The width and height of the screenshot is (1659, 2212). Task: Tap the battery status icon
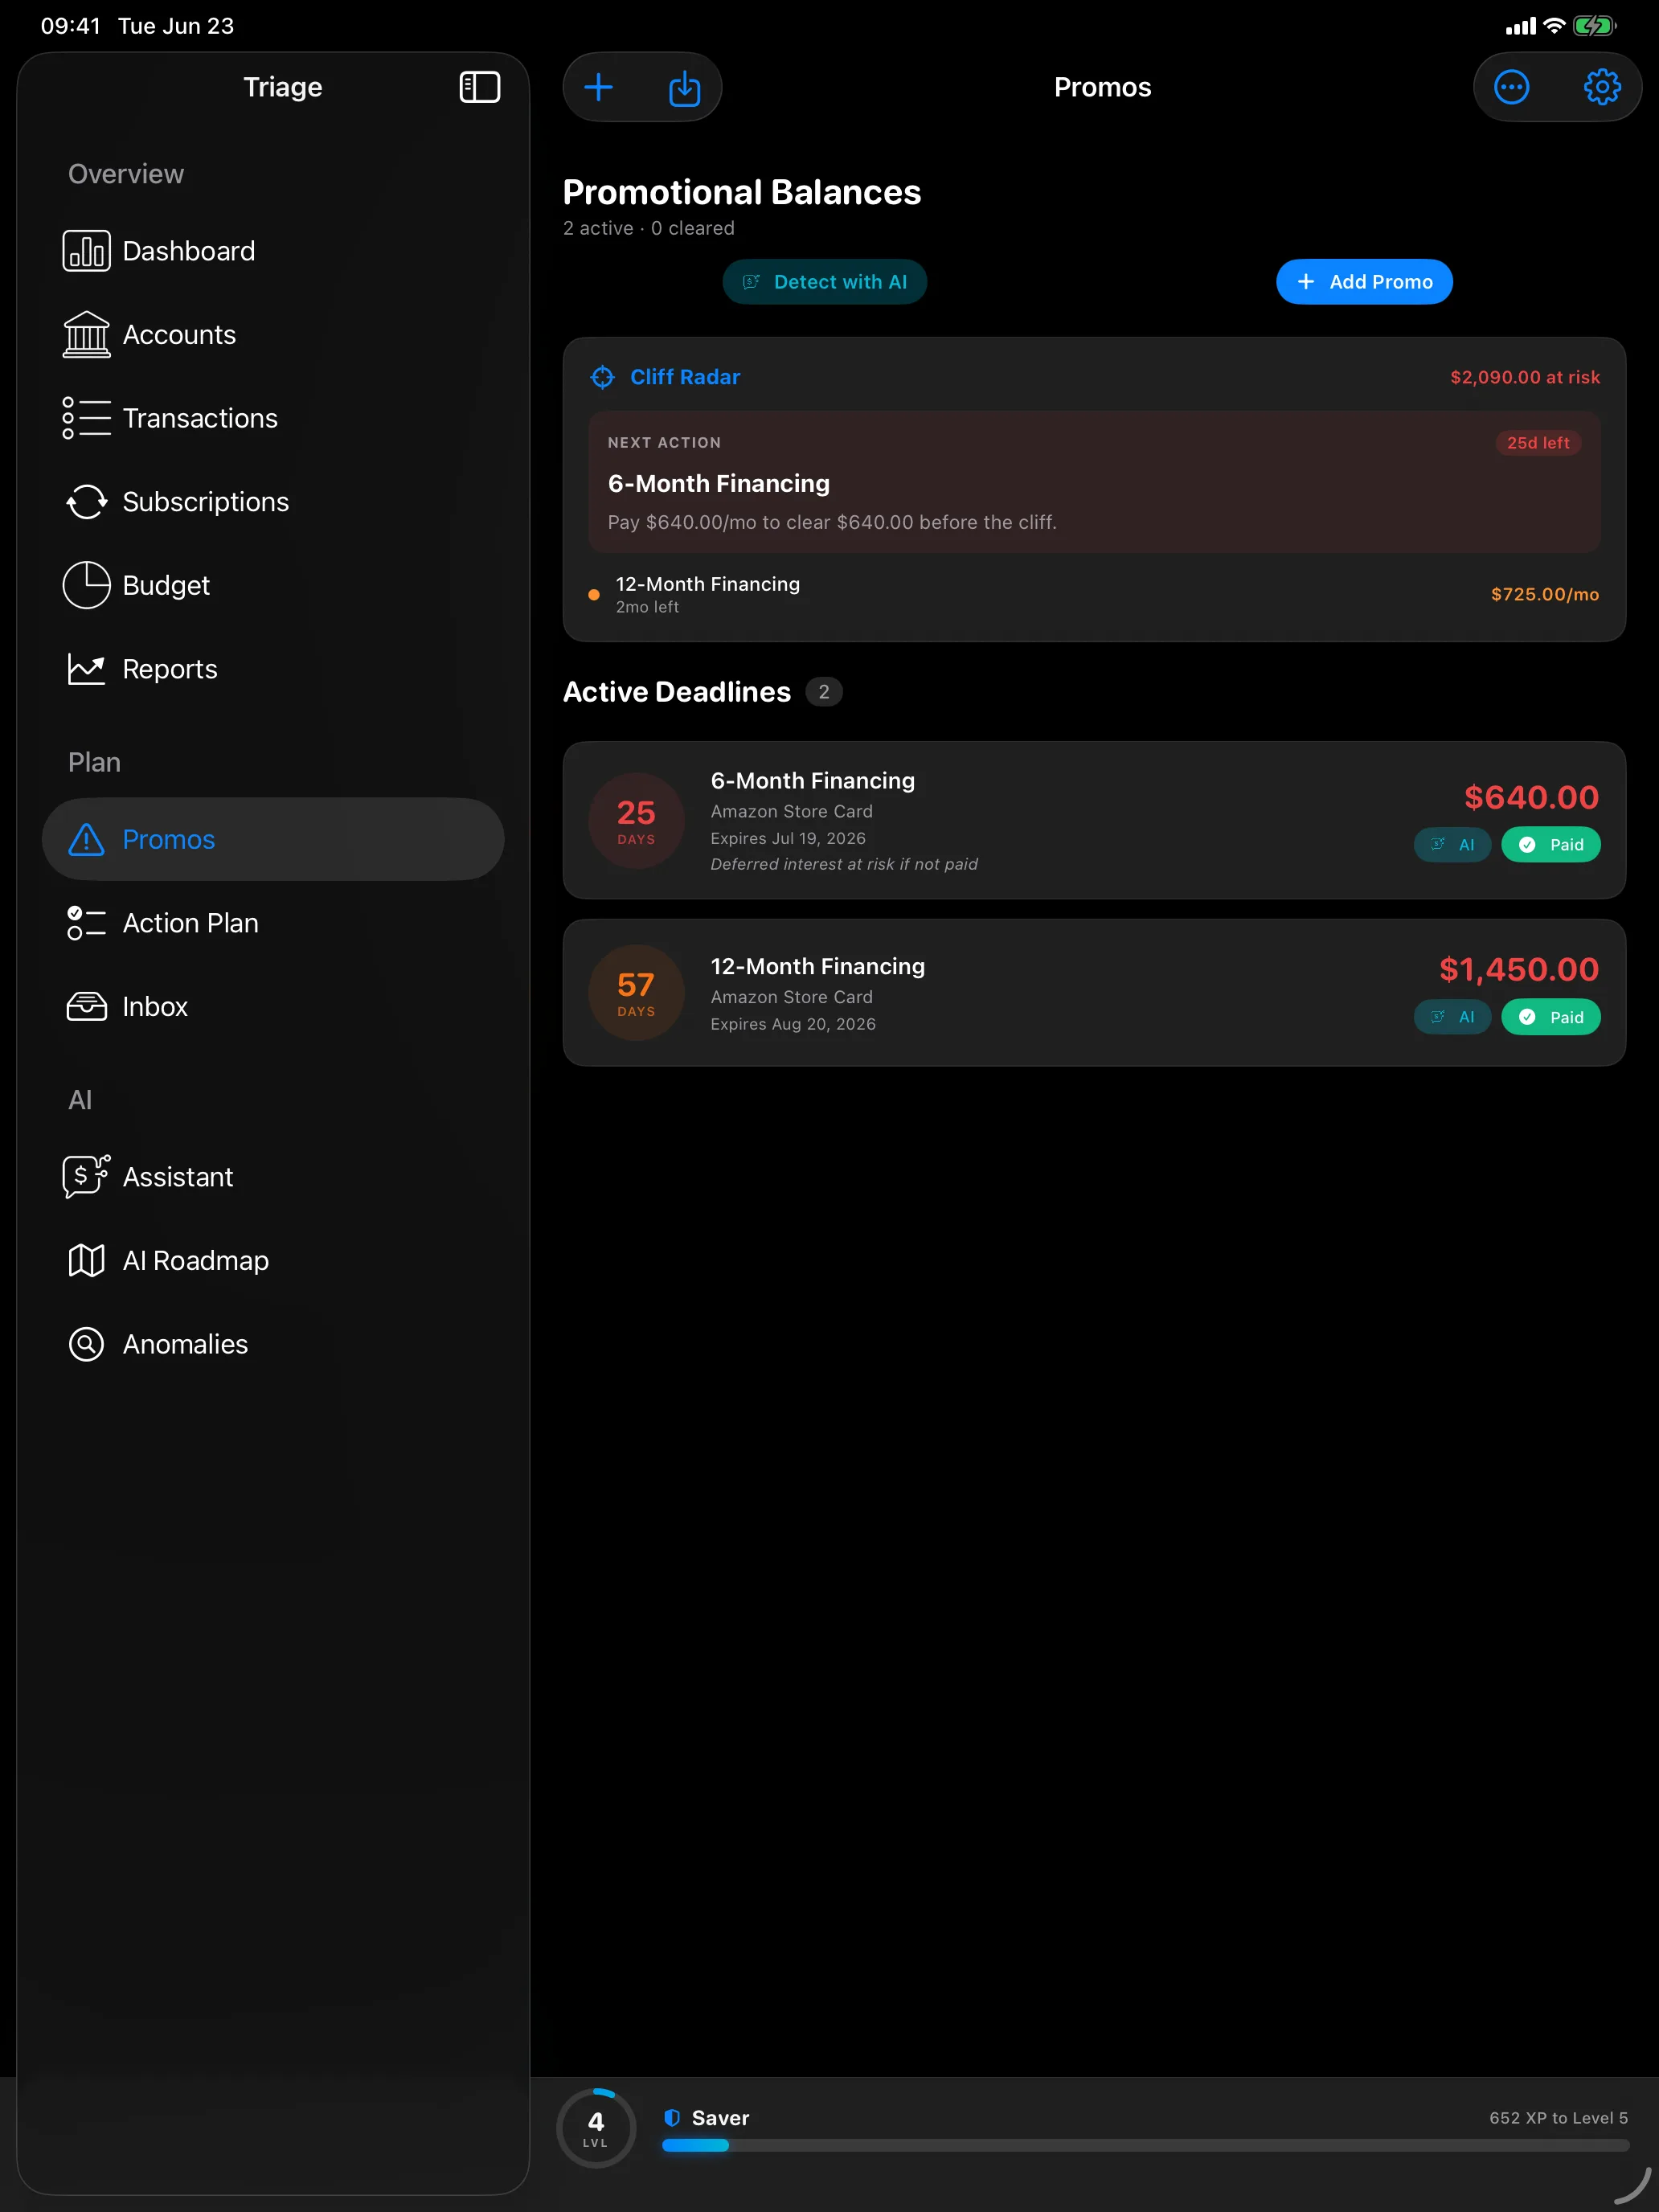click(1595, 26)
